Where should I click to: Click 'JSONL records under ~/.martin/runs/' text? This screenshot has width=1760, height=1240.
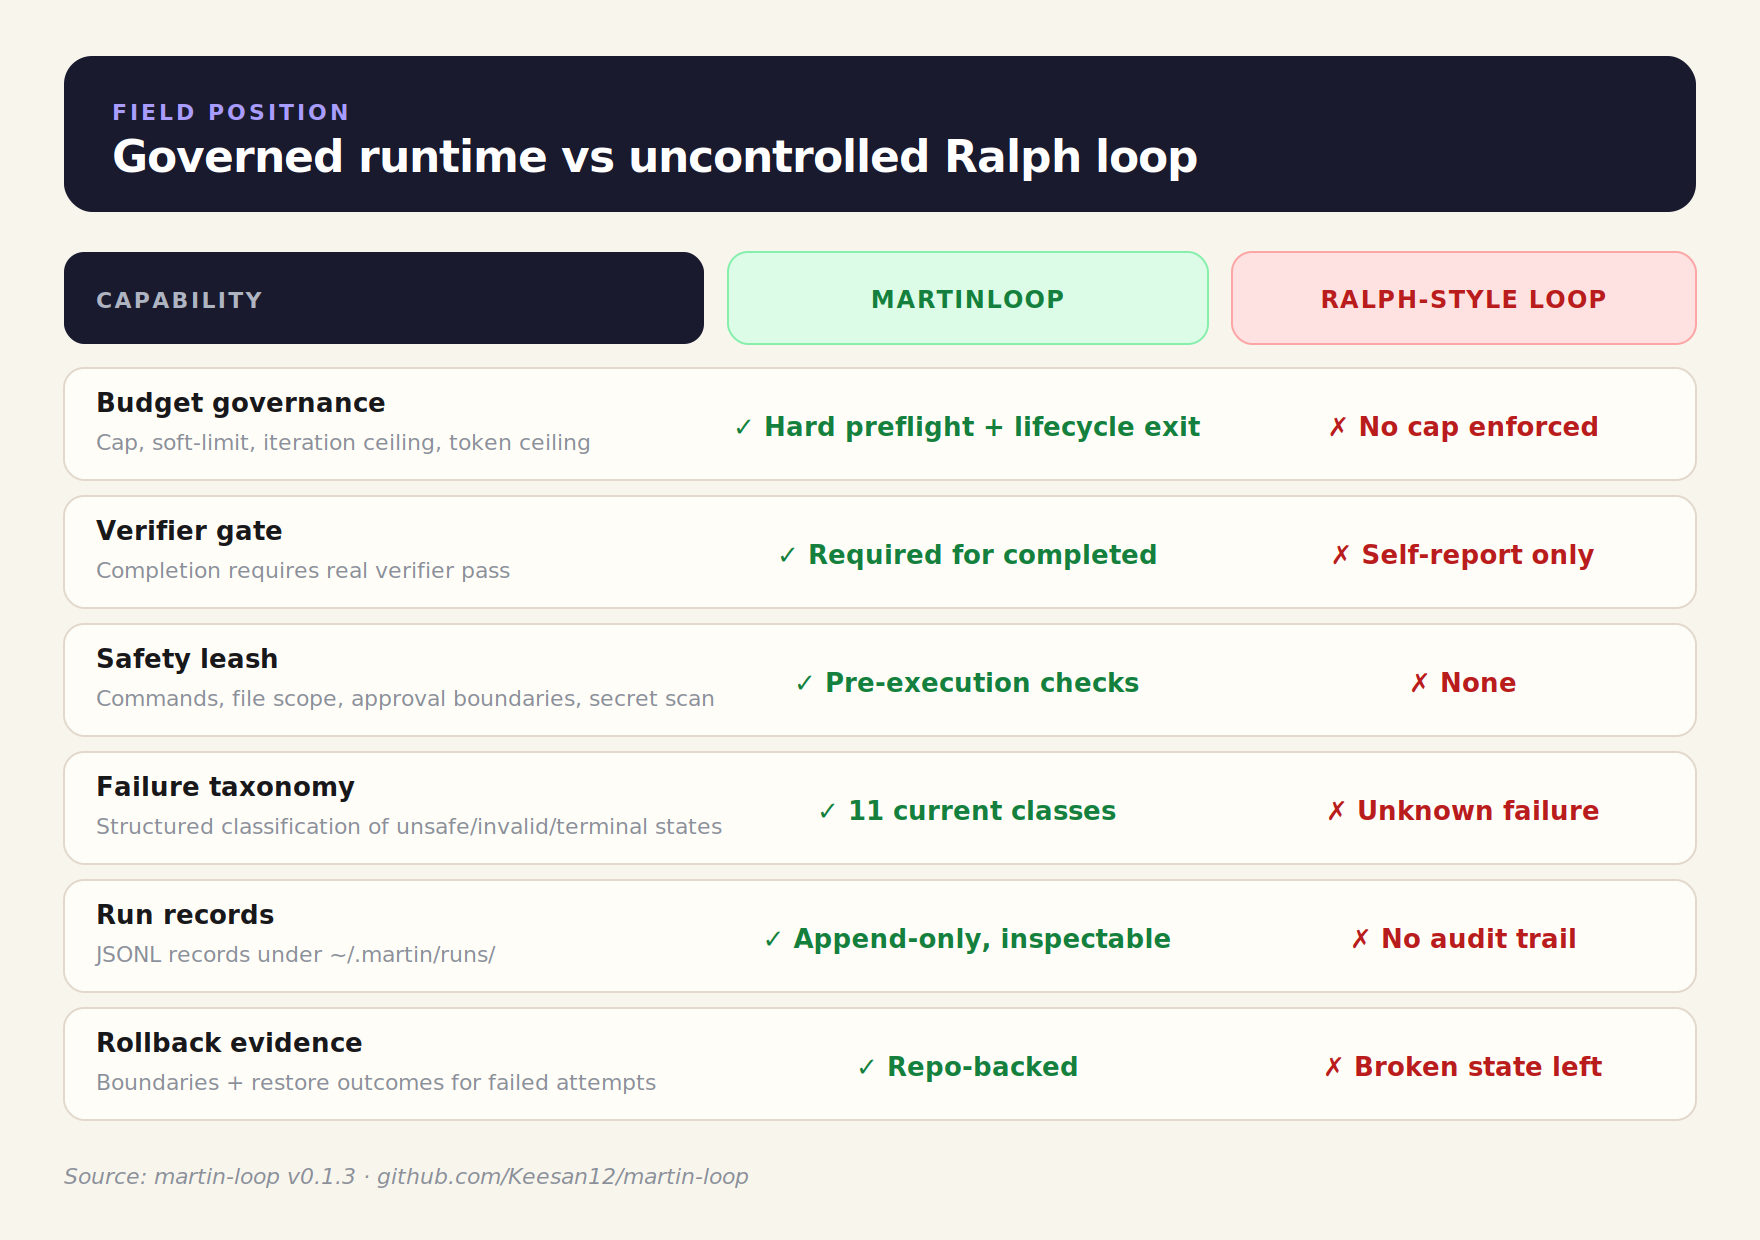coord(296,955)
